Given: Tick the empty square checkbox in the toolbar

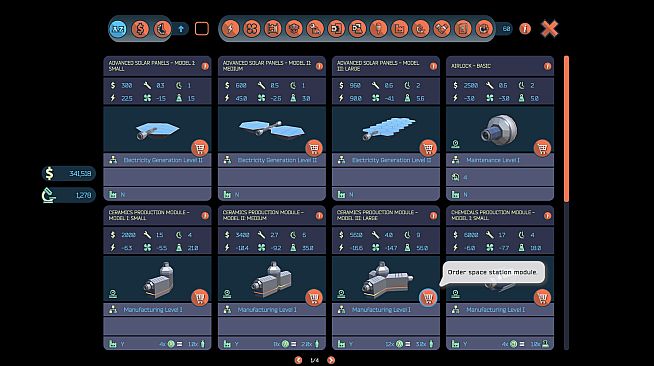Looking at the screenshot, I should [x=202, y=29].
